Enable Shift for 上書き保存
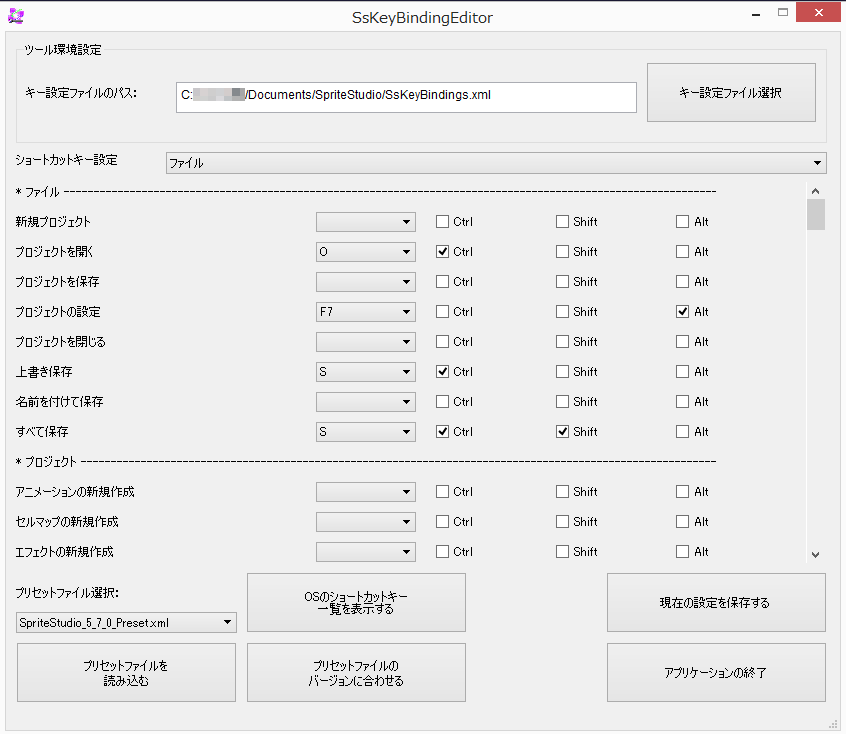This screenshot has height=734, width=846. pyautogui.click(x=562, y=372)
